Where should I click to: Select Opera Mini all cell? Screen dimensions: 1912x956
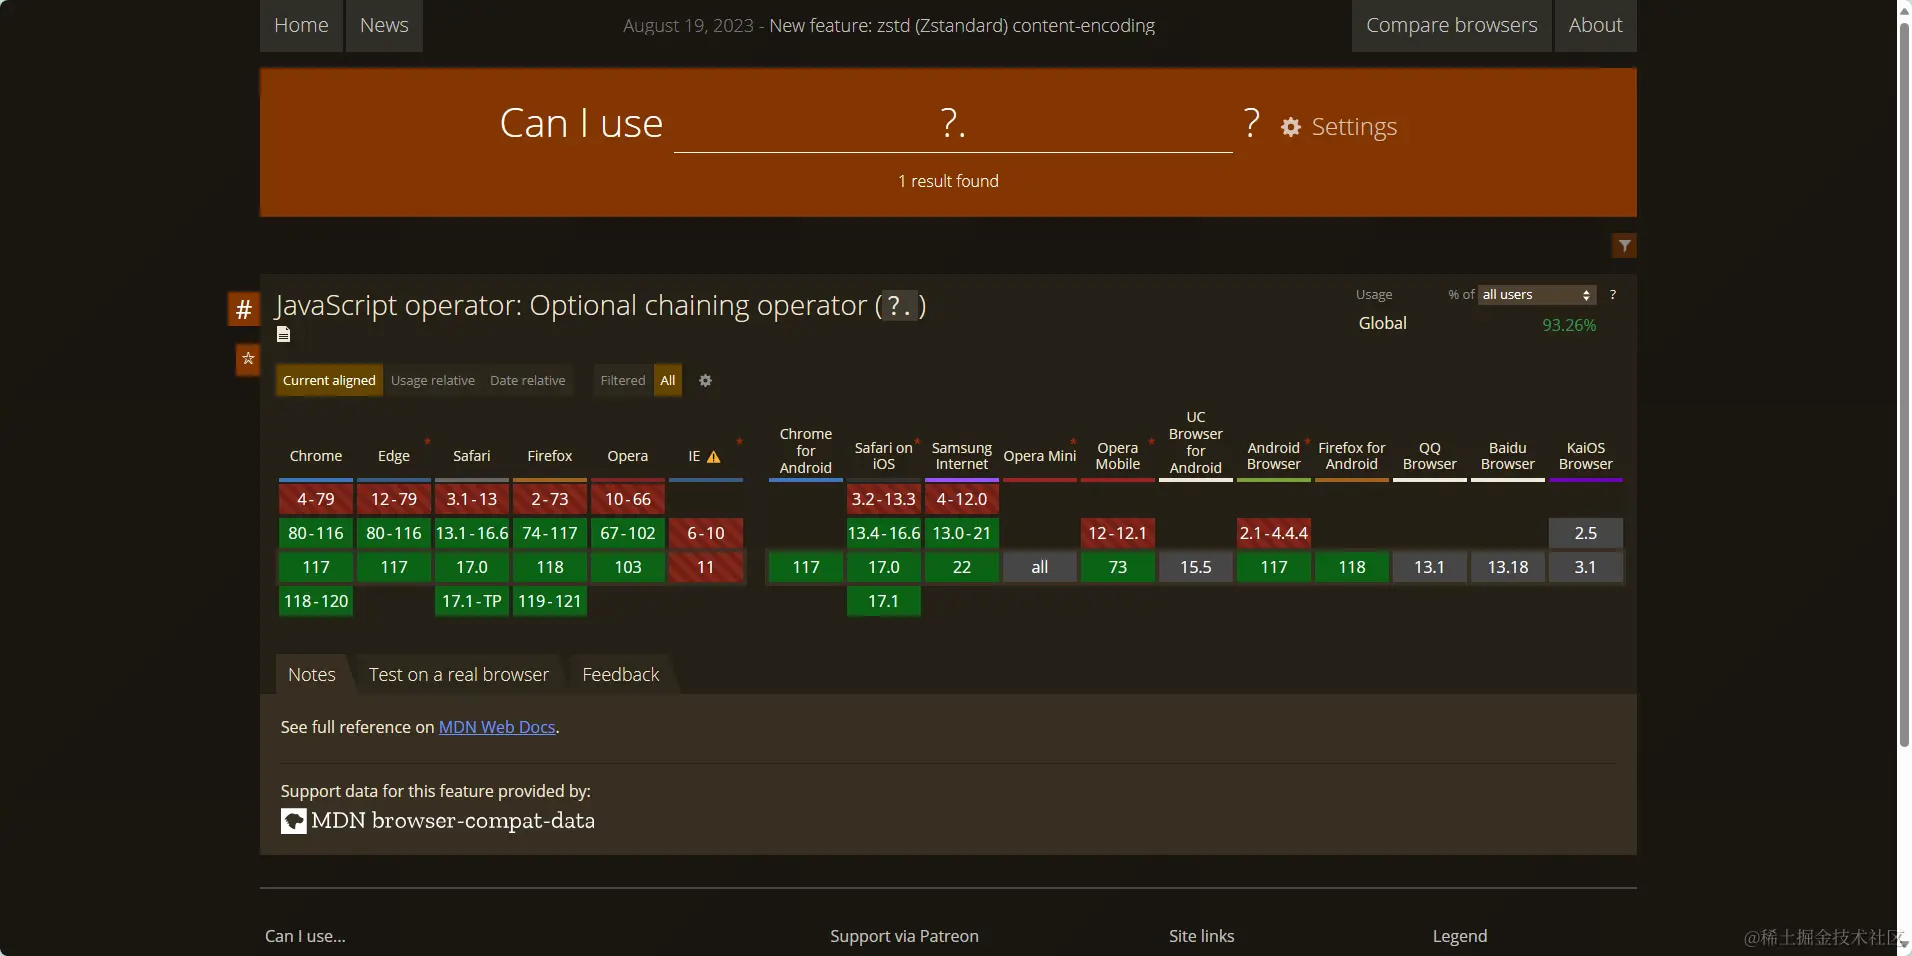pyautogui.click(x=1040, y=567)
